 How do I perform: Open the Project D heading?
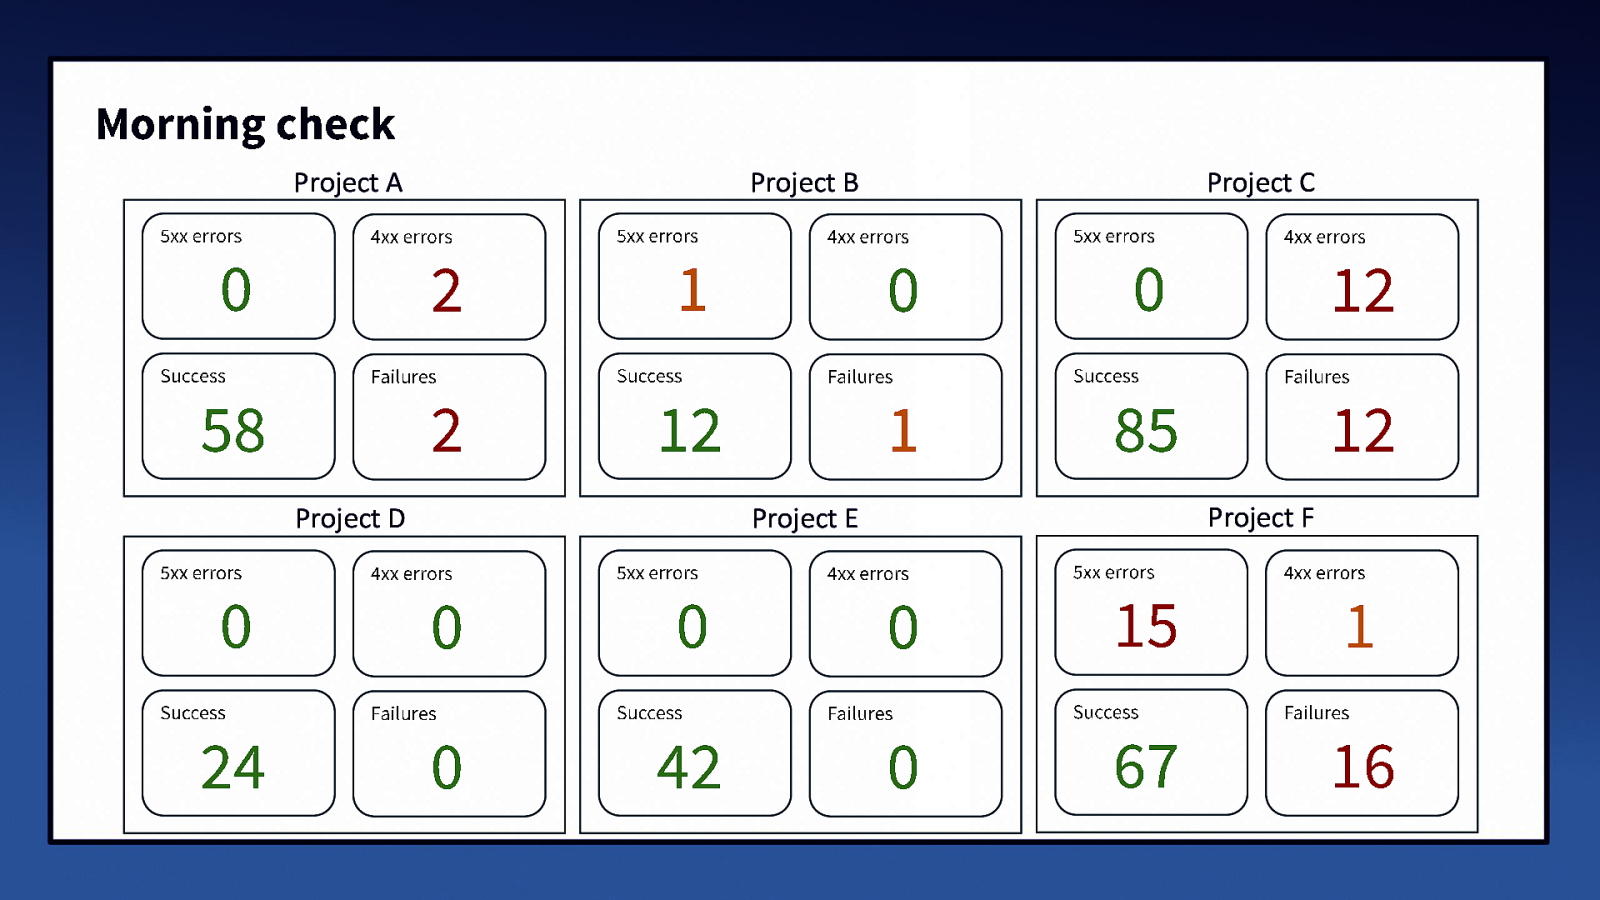[x=350, y=519]
